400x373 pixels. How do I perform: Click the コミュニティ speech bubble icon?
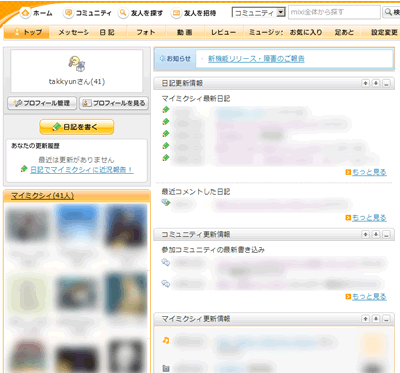68,13
